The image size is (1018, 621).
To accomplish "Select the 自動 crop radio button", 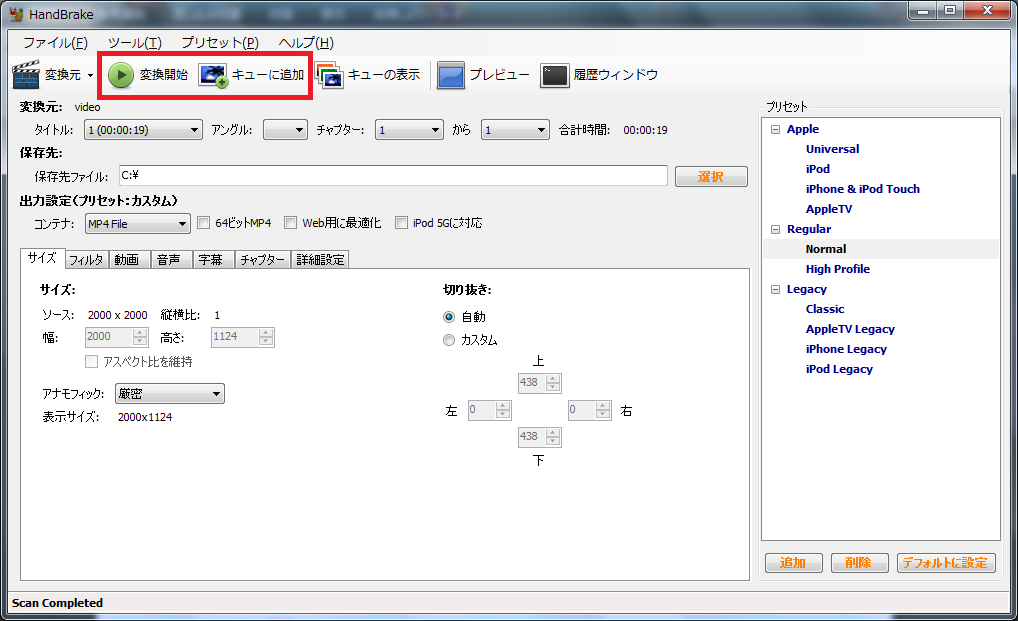I will 449,317.
